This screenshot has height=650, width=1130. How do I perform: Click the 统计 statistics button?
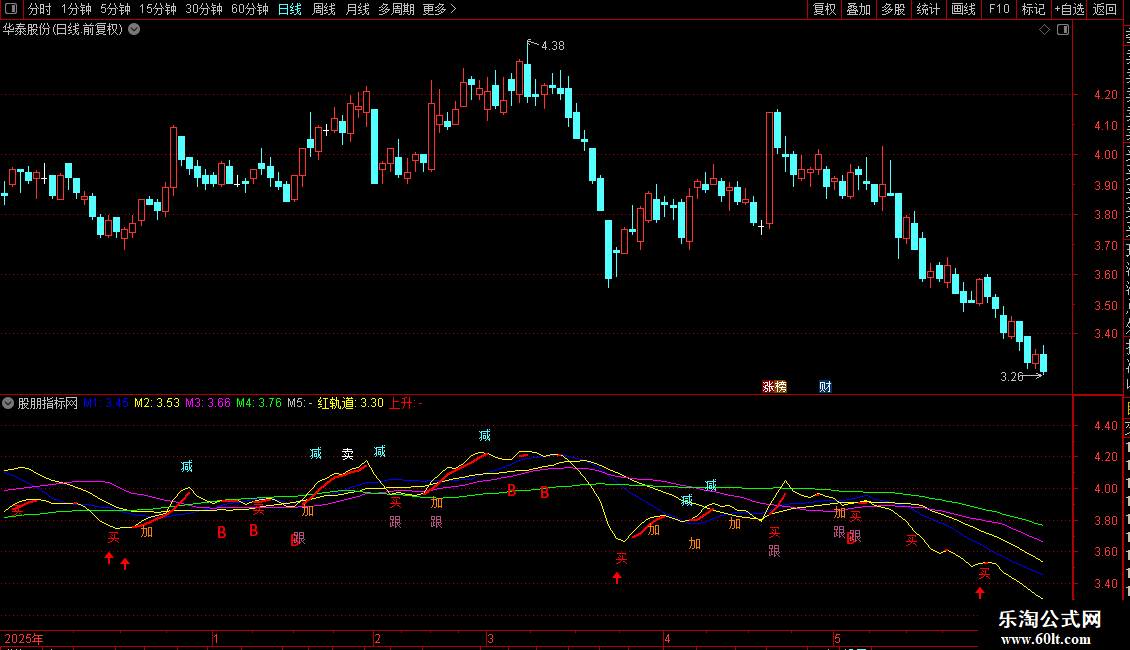click(928, 9)
